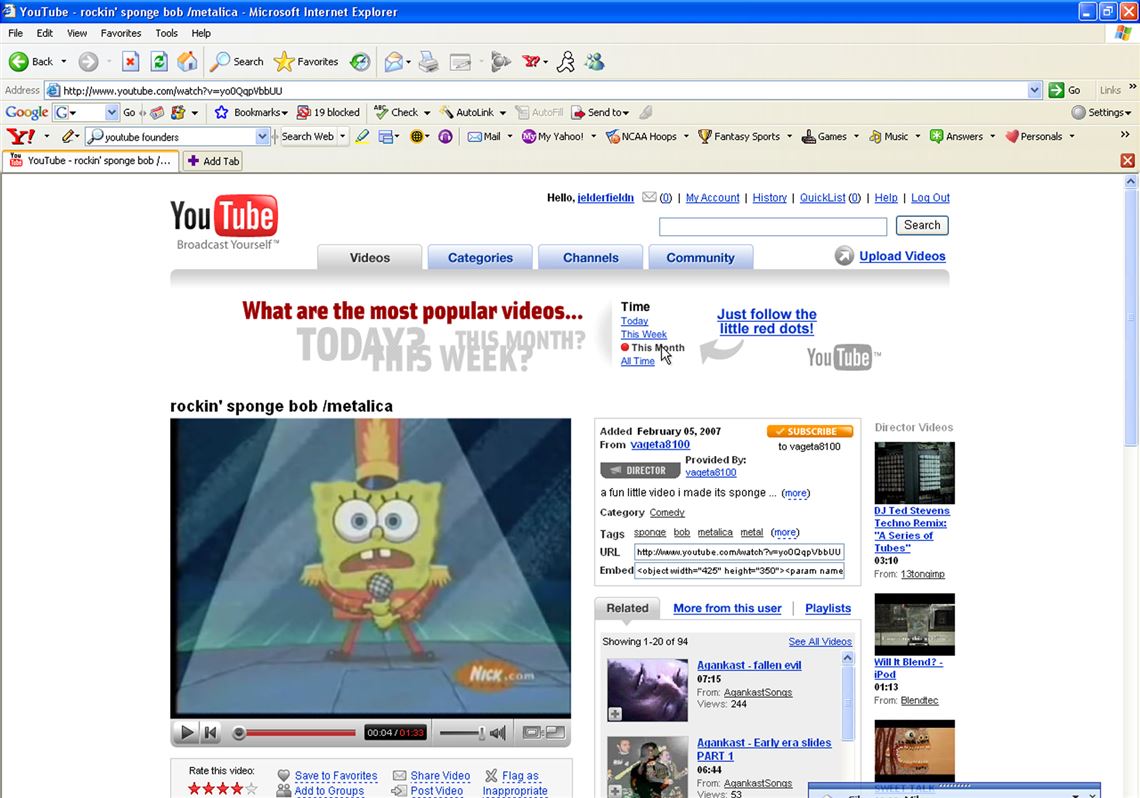The image size is (1140, 798).
Task: Toggle the full-screen view icon in the player
Action: (555, 733)
